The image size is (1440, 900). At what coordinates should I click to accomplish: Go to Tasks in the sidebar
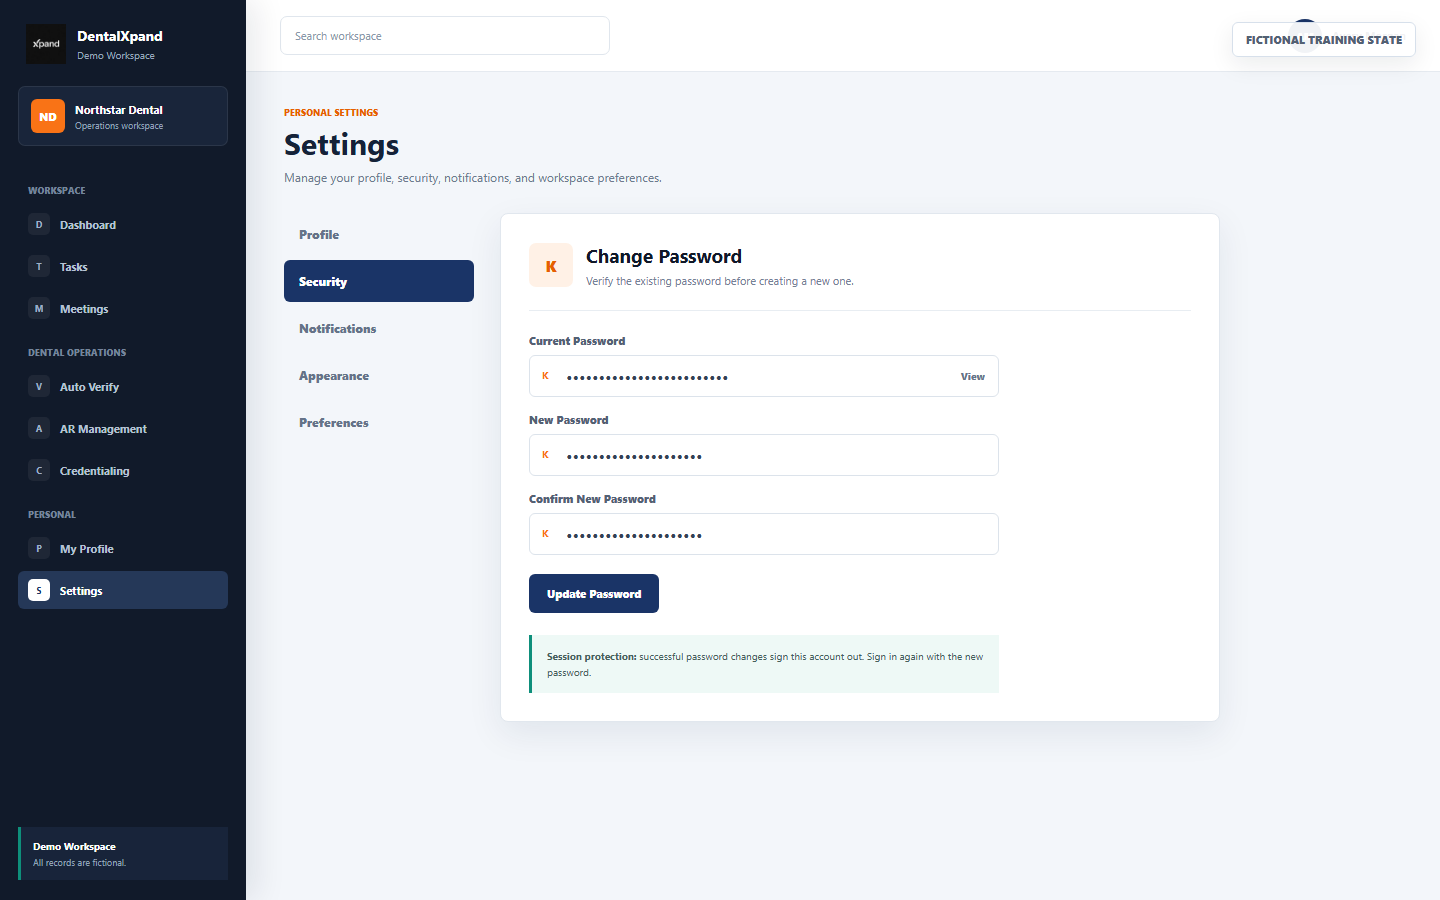123,267
